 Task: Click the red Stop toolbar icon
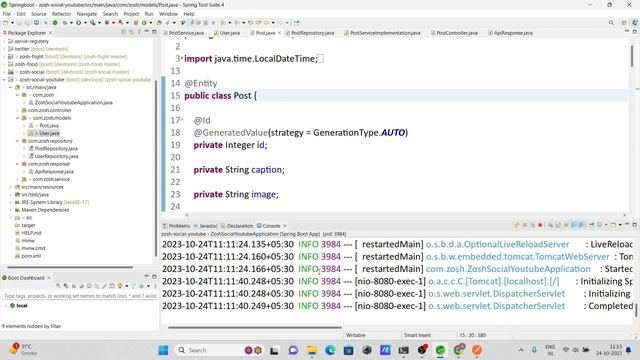coord(107,23)
